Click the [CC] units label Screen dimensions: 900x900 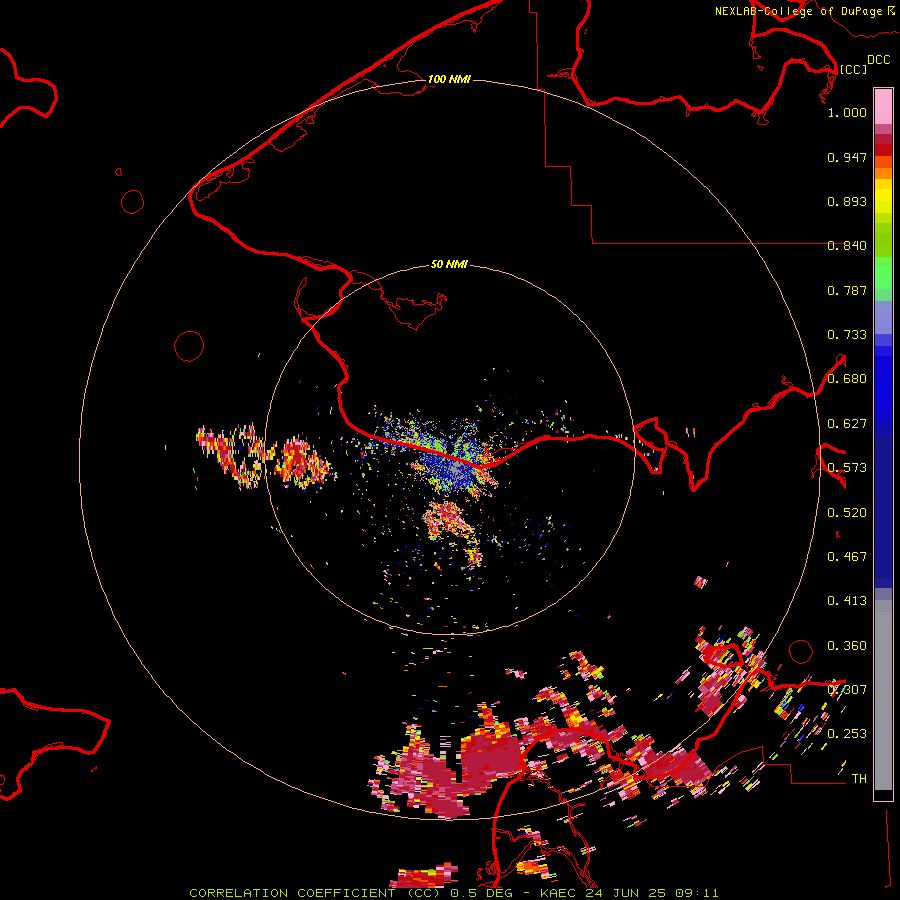coord(853,69)
